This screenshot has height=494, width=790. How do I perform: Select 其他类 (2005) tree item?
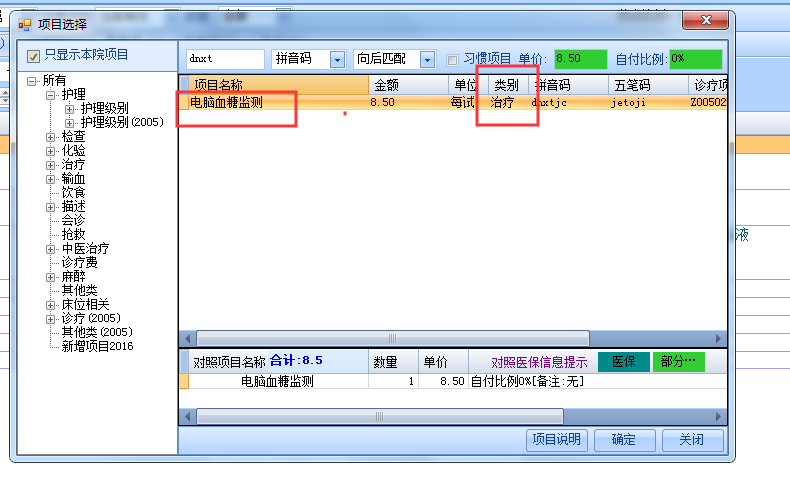tap(97, 332)
